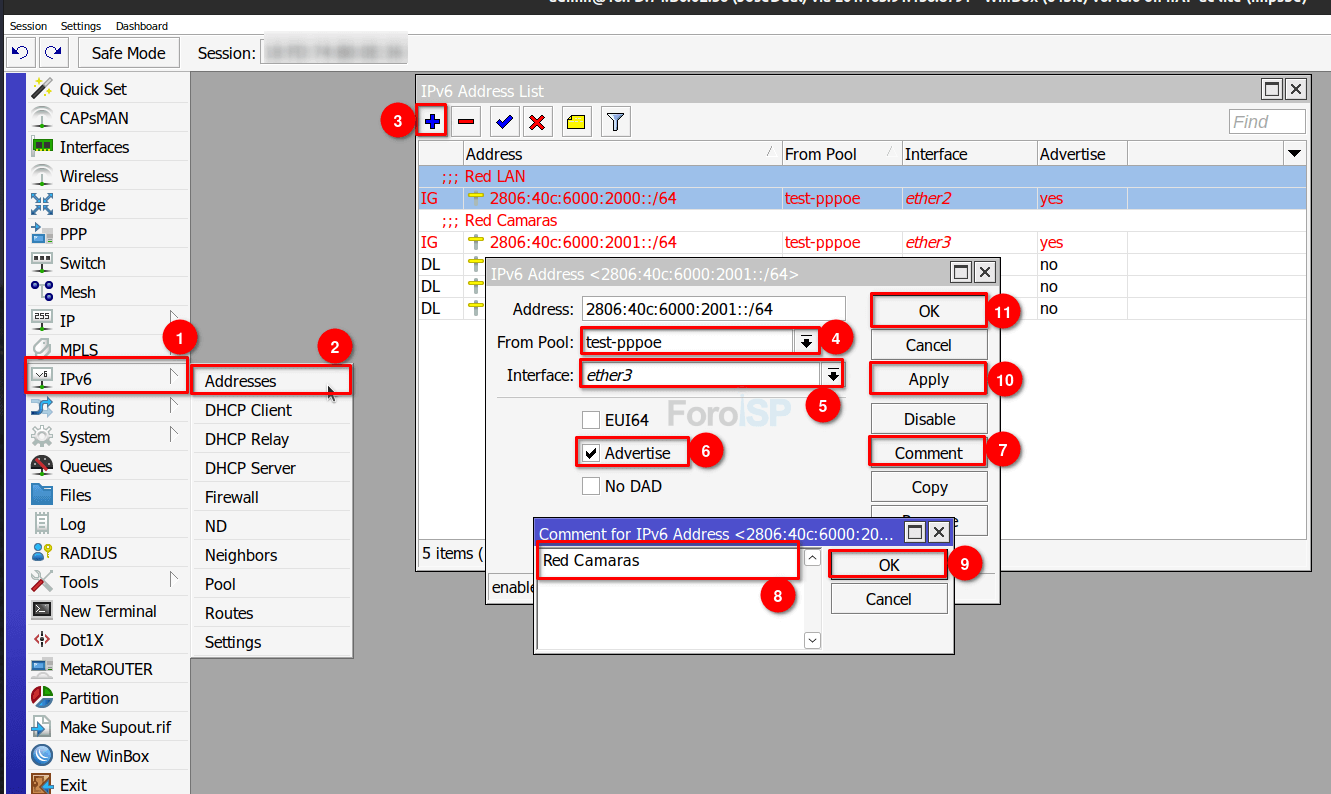Click the red minus remove icon
Screen dimensions: 1331x794
click(466, 122)
